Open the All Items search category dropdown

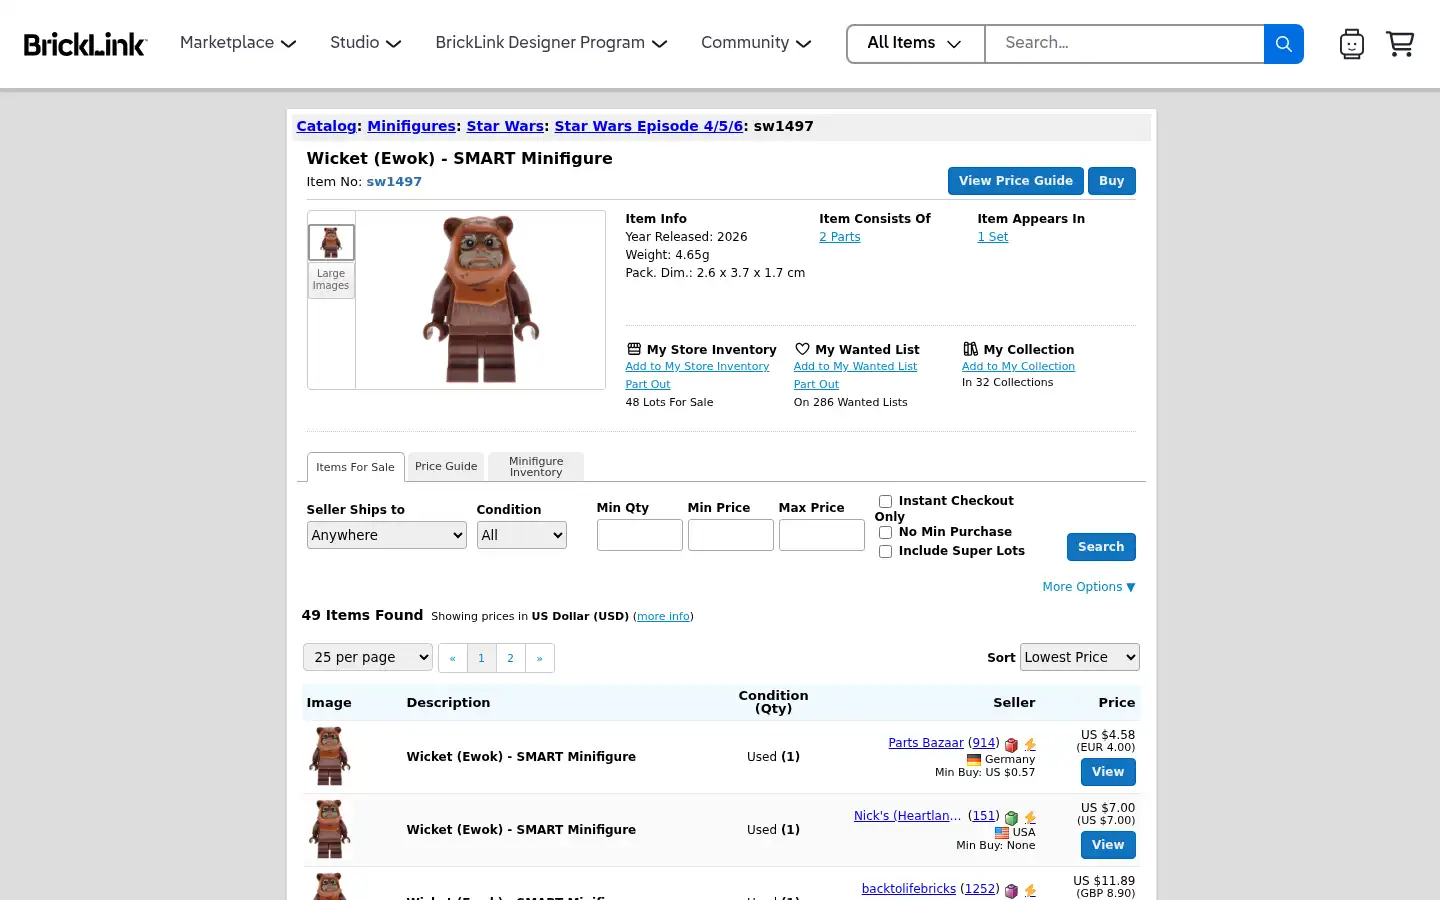point(916,44)
